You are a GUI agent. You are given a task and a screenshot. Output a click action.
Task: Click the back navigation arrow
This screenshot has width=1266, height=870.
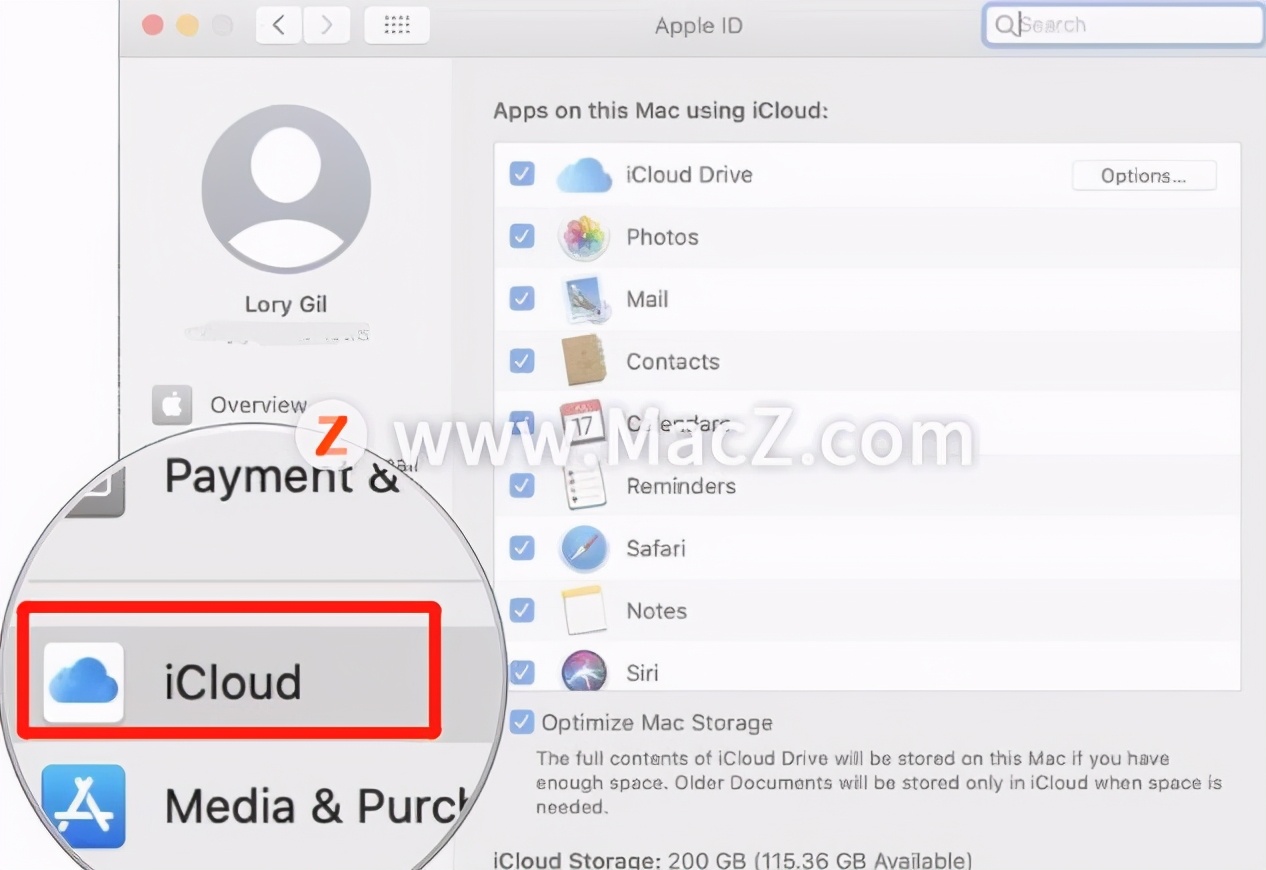pyautogui.click(x=277, y=25)
